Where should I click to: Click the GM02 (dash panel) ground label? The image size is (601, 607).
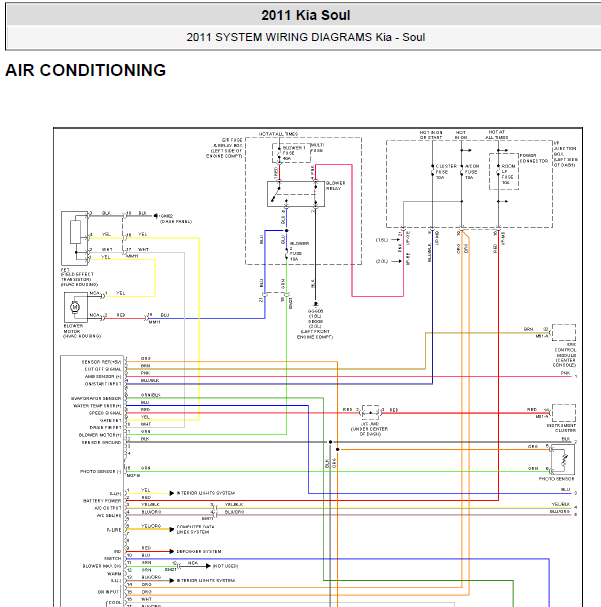[x=176, y=219]
